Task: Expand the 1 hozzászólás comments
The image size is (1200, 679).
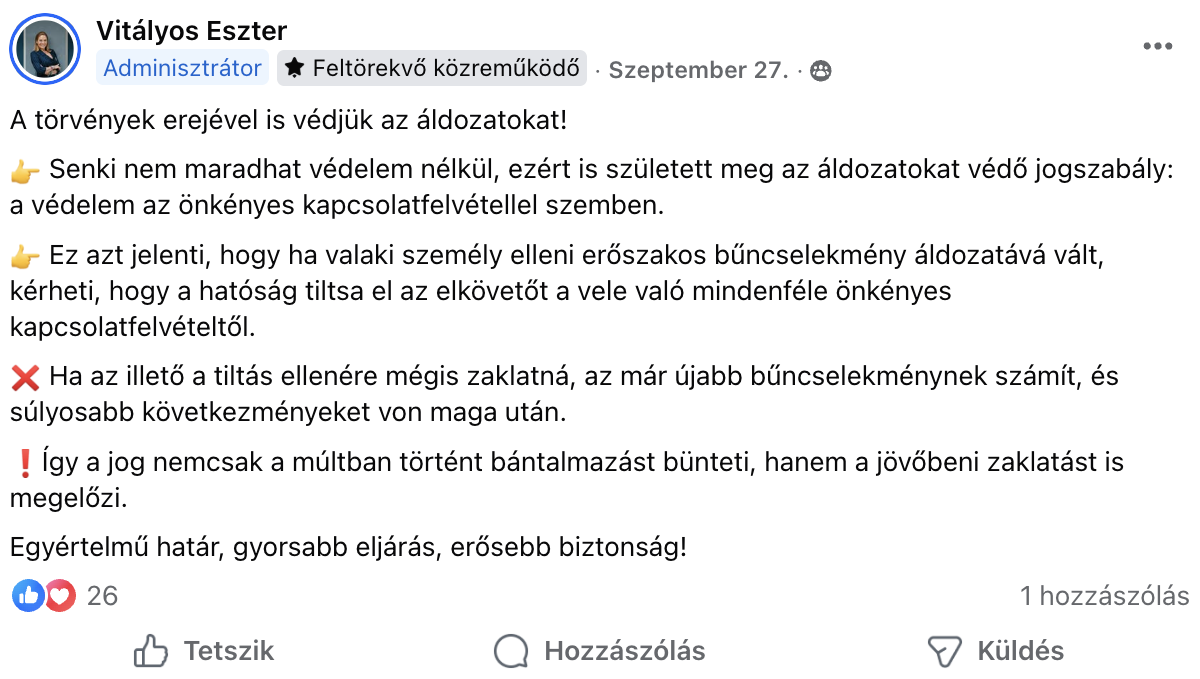Action: (1104, 596)
